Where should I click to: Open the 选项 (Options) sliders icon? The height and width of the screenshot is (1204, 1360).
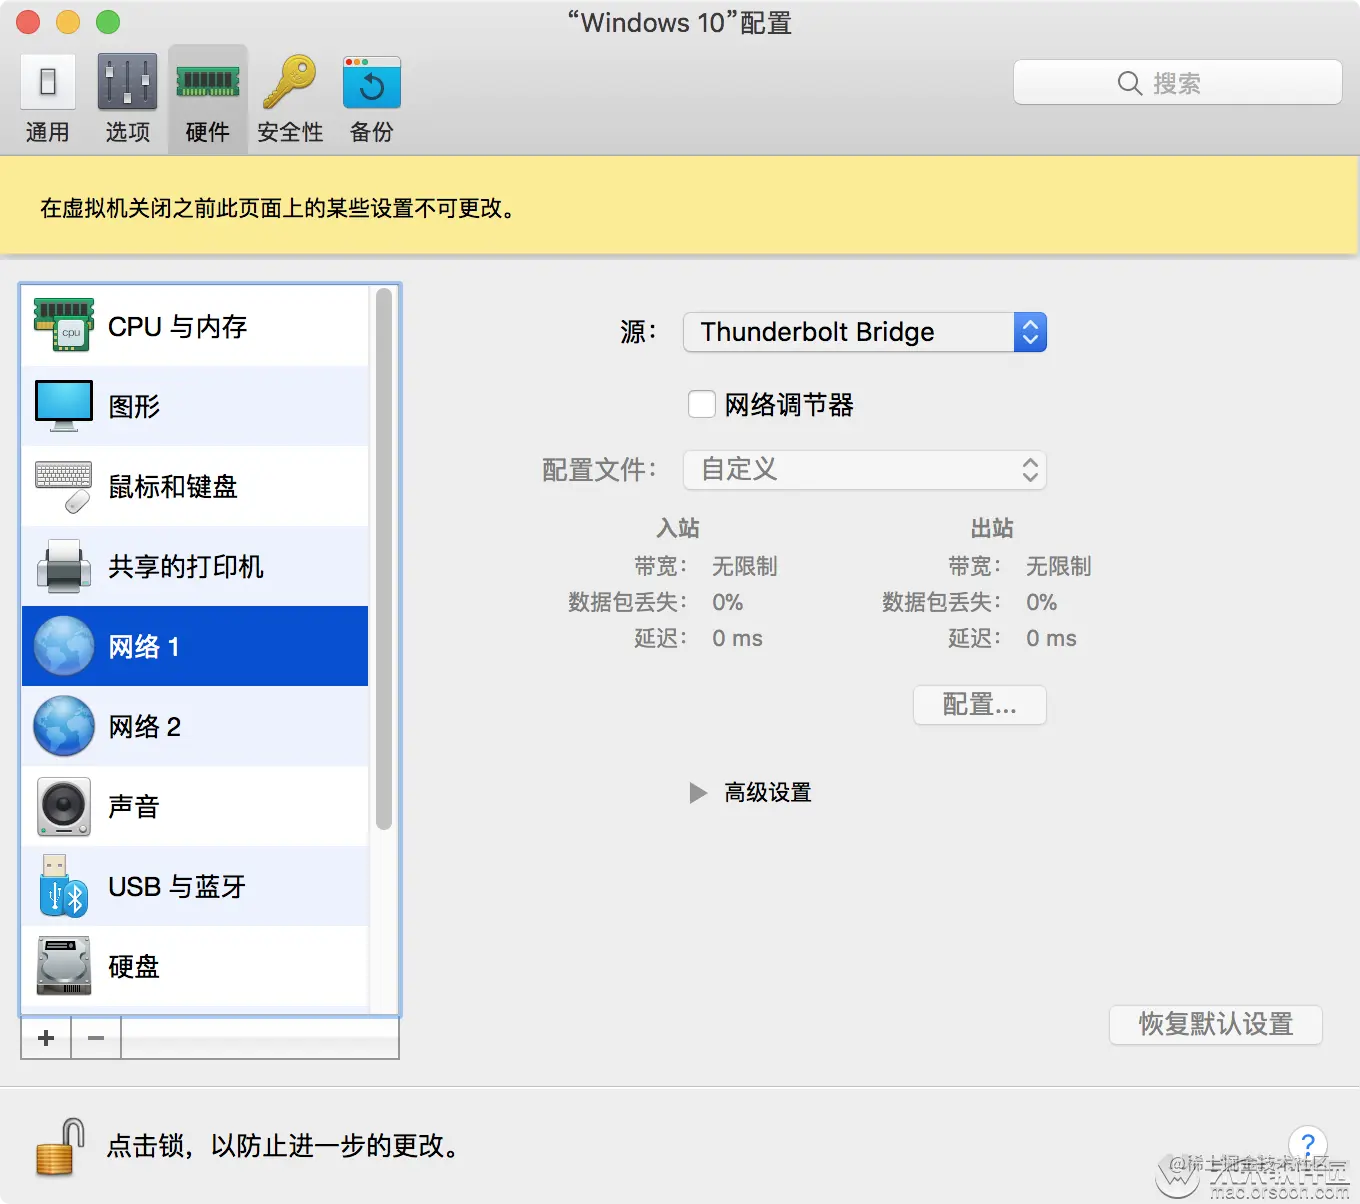pyautogui.click(x=127, y=82)
